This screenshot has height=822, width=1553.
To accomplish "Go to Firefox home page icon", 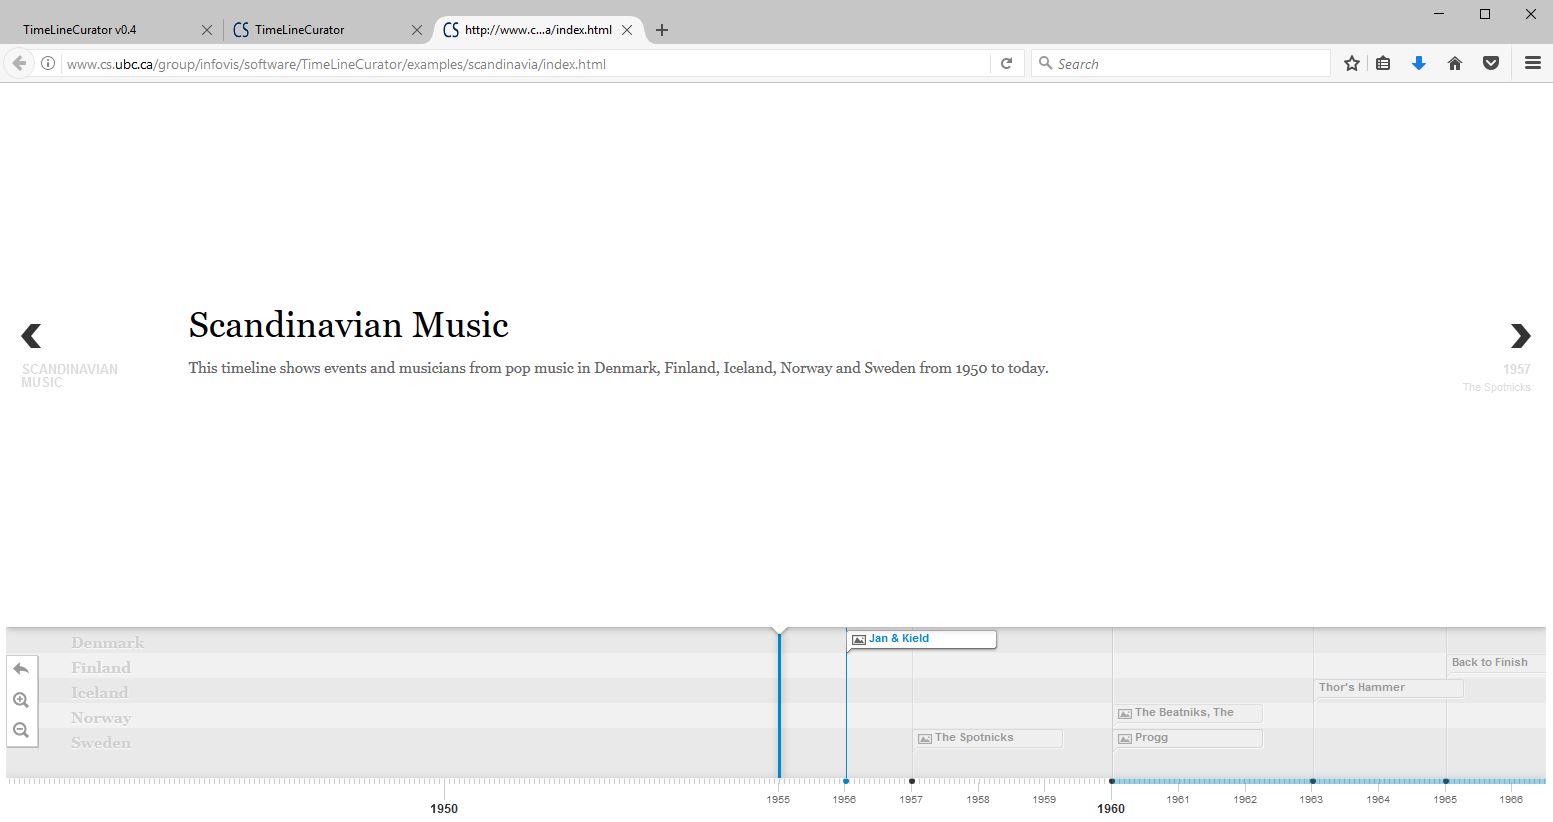I will [x=1455, y=64].
